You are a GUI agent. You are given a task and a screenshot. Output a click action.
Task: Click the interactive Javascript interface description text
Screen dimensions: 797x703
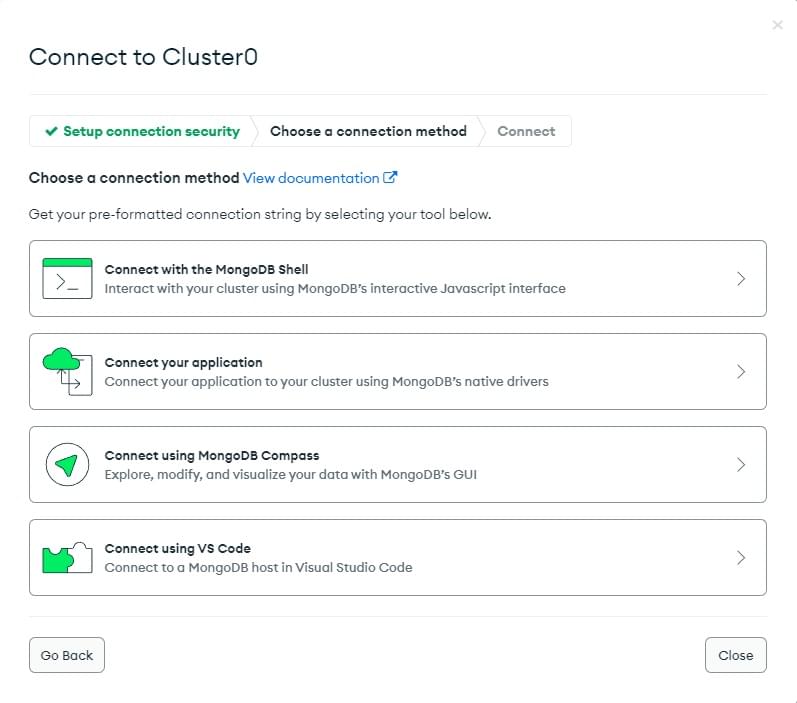click(335, 288)
